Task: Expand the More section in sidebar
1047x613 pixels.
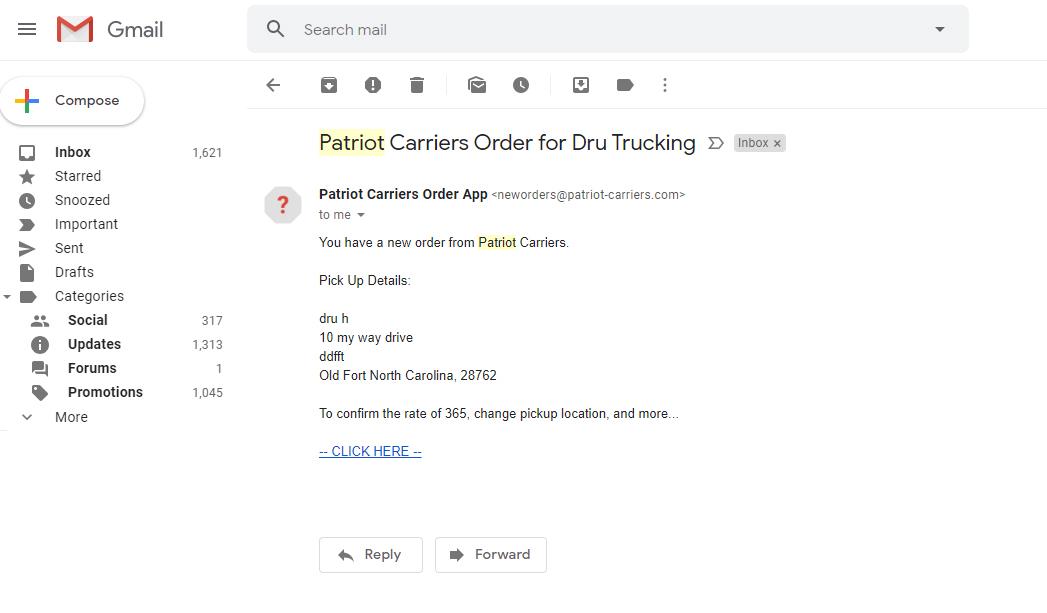Action: (x=71, y=417)
